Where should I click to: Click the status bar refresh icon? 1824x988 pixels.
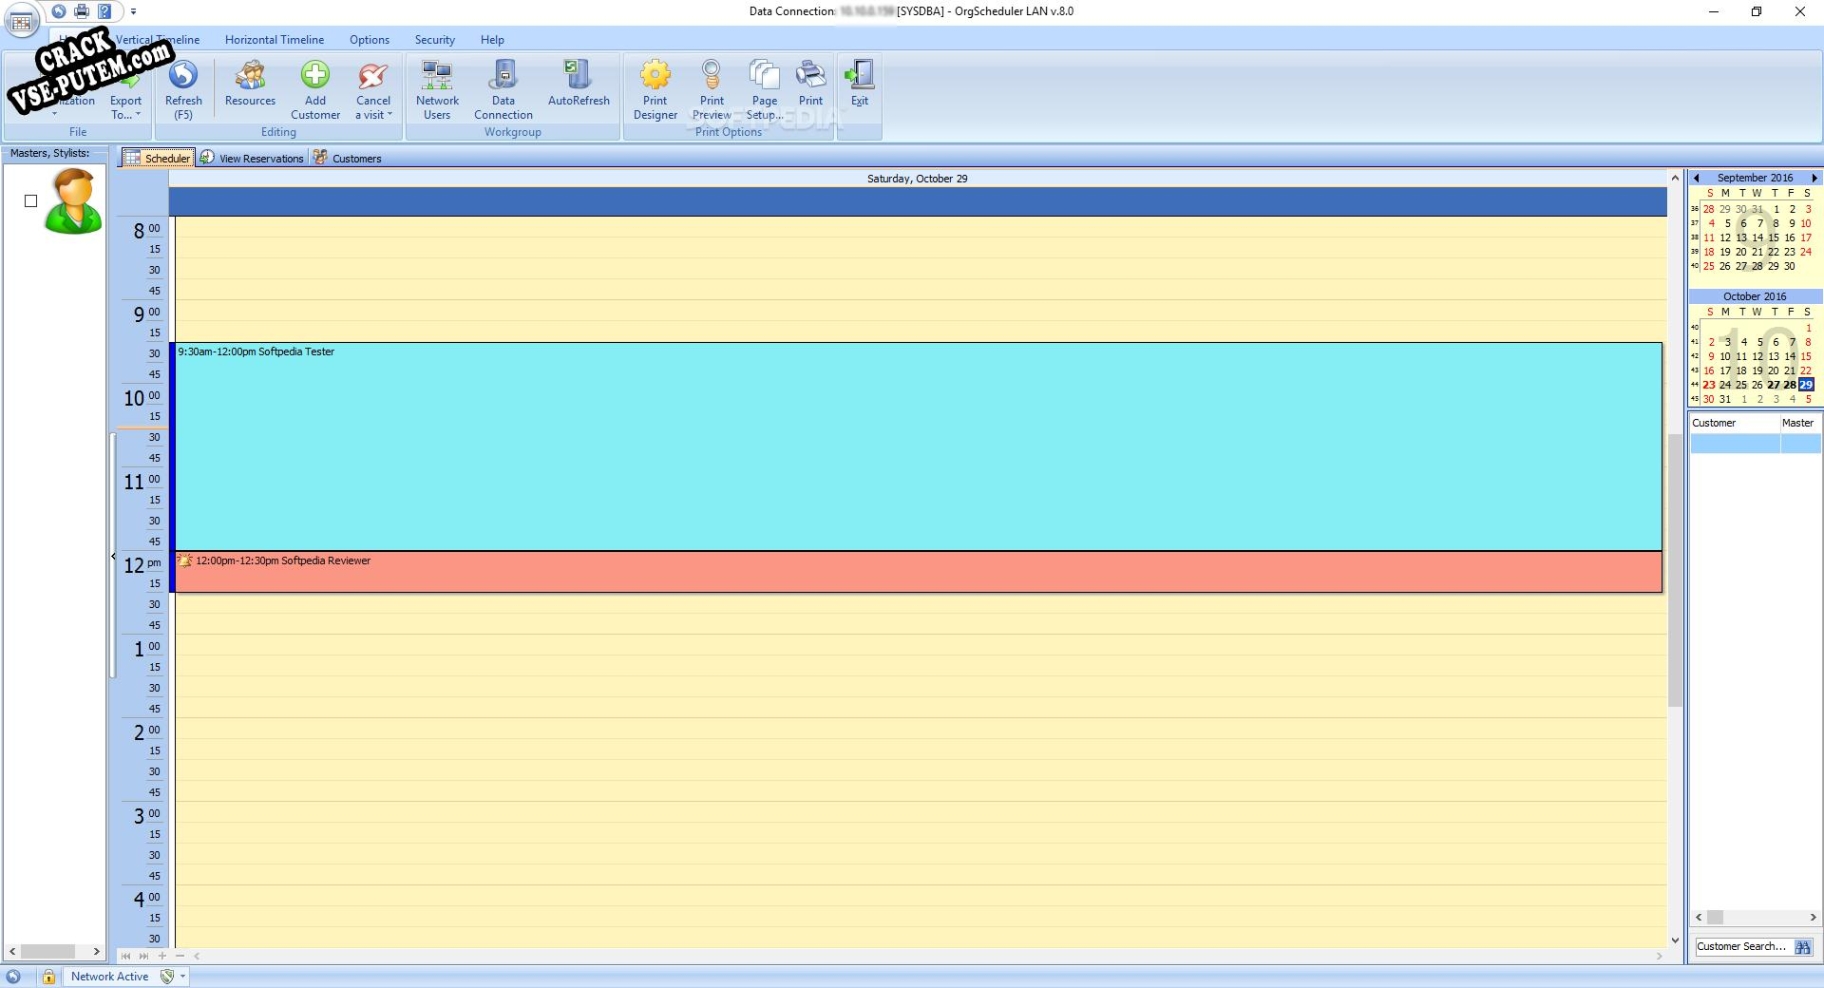click(13, 977)
